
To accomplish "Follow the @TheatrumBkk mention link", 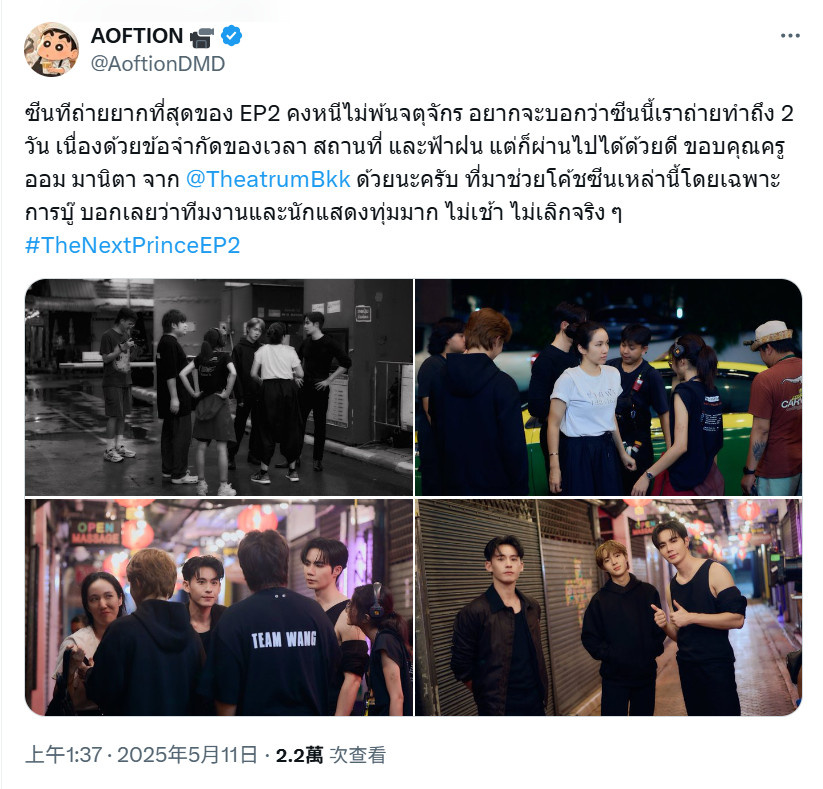I will [x=268, y=180].
